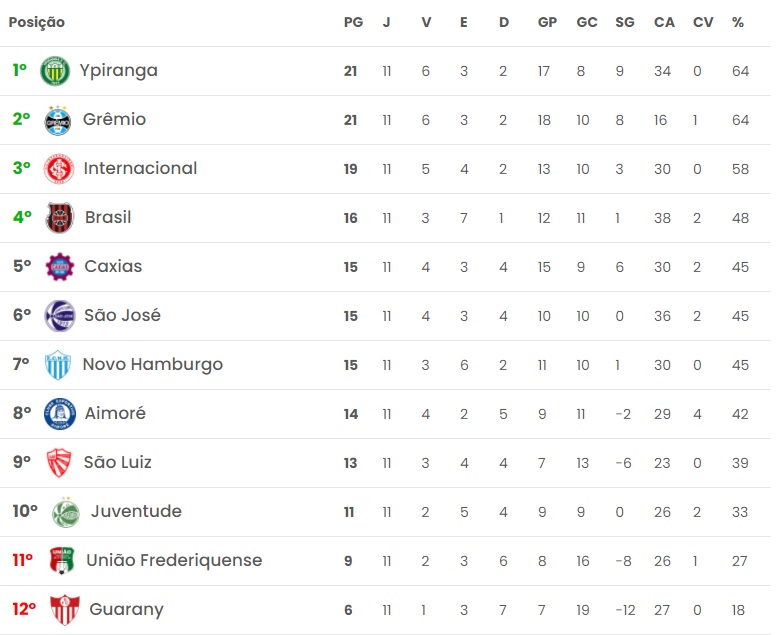Click the União Frederiquense club crest
The image size is (783, 635).
coord(62,561)
